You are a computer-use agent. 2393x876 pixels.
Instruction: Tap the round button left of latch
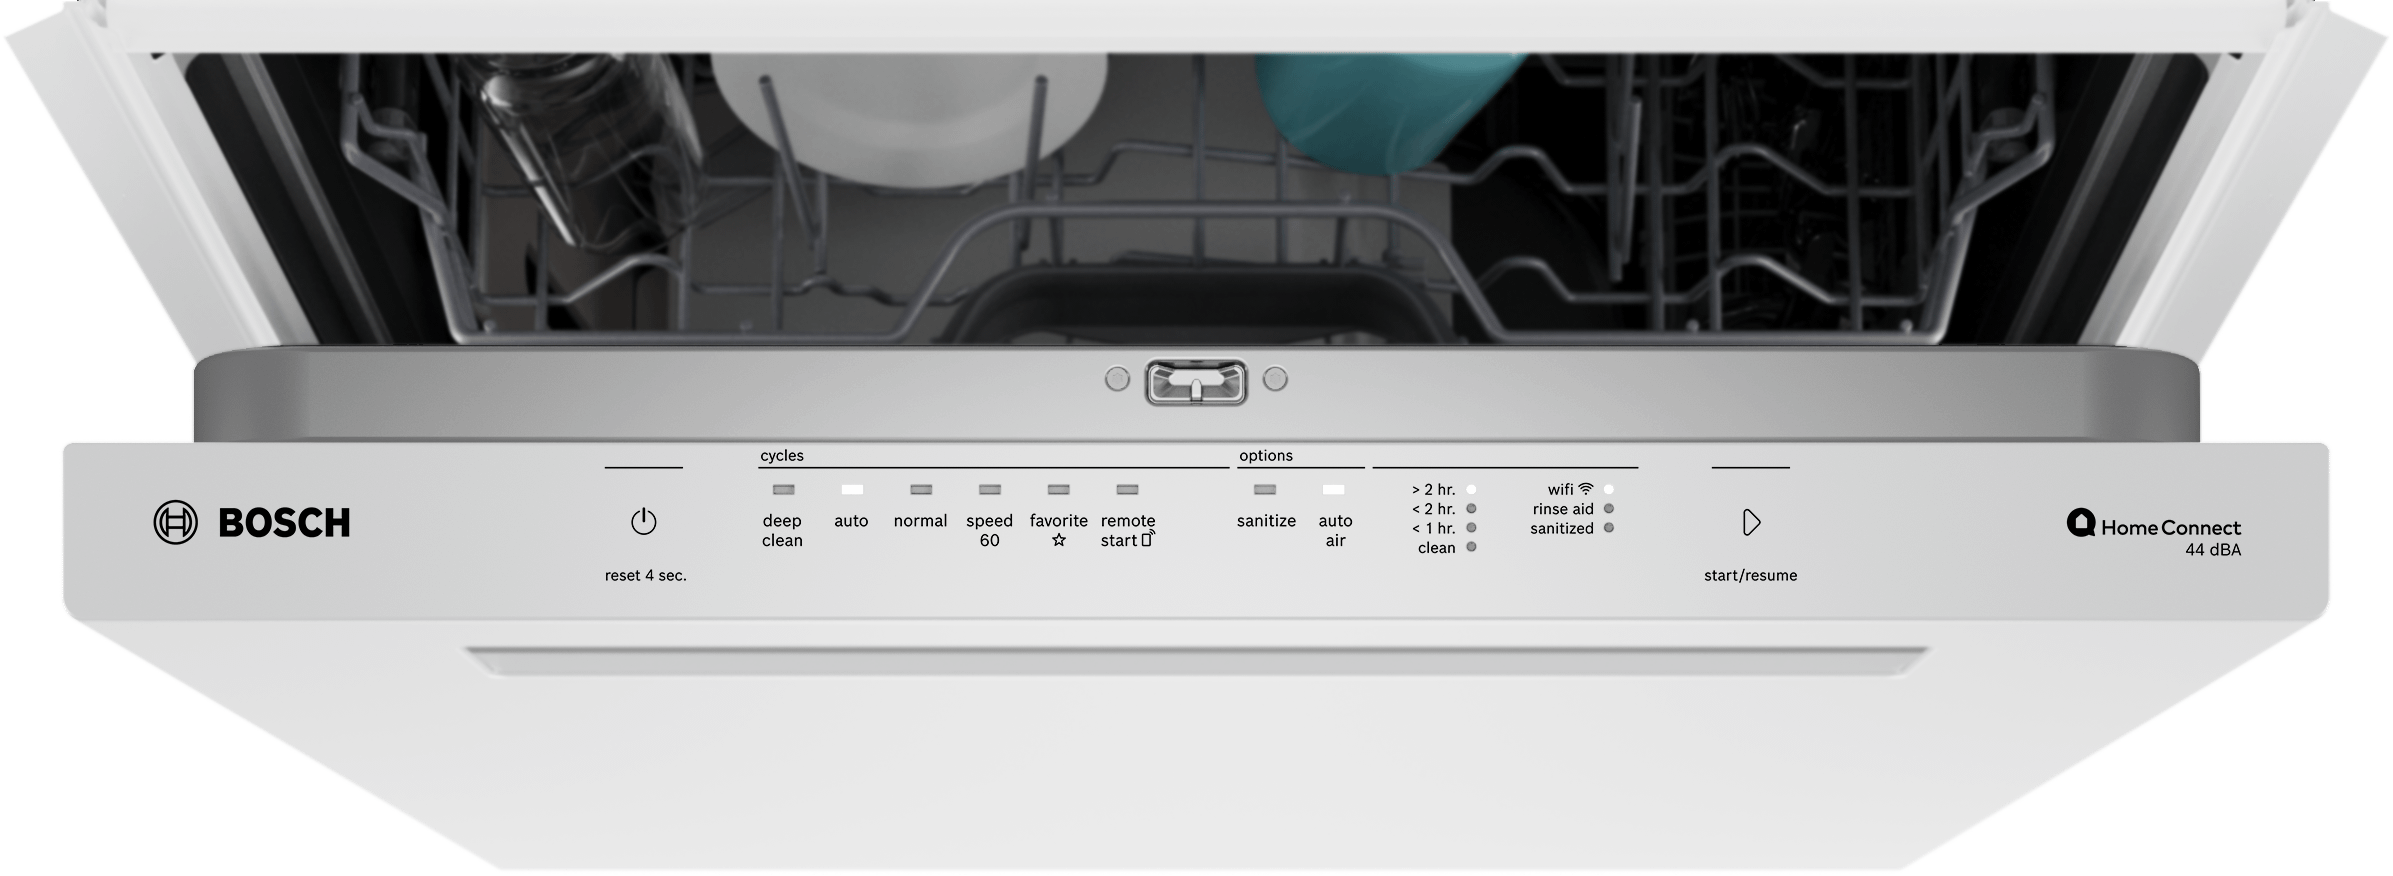(x=1117, y=379)
